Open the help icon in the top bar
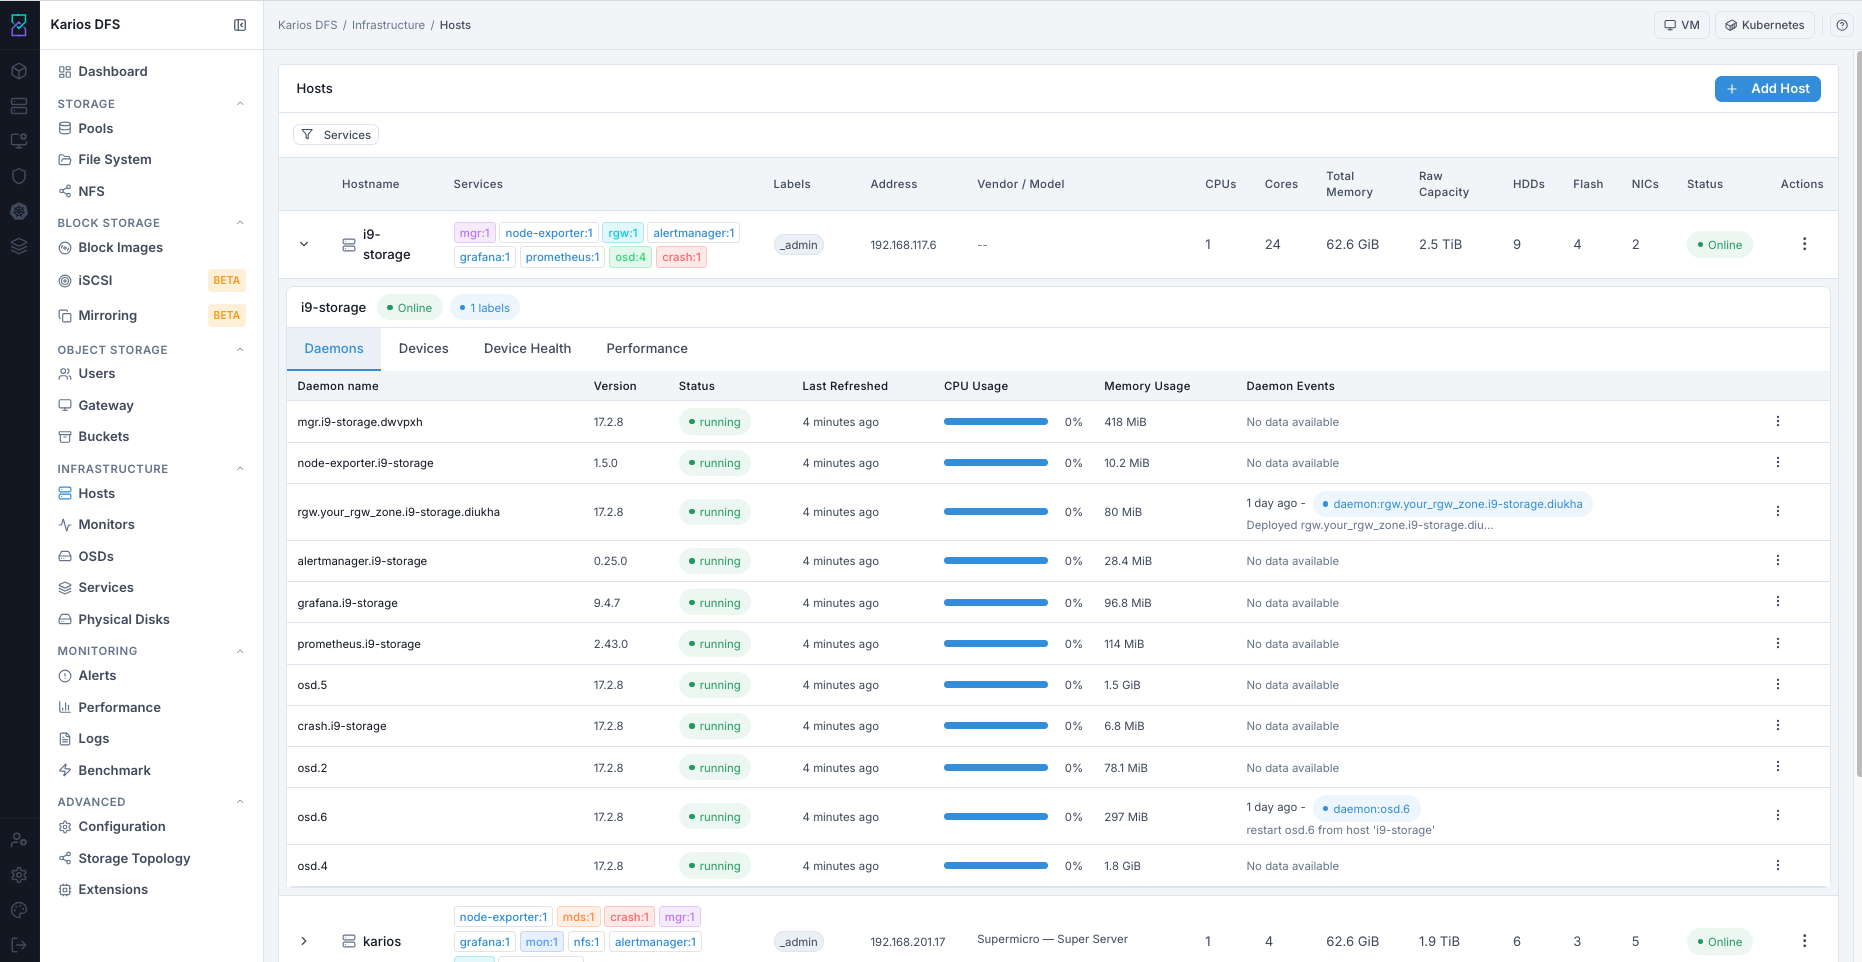Image resolution: width=1862 pixels, height=962 pixels. click(x=1842, y=25)
